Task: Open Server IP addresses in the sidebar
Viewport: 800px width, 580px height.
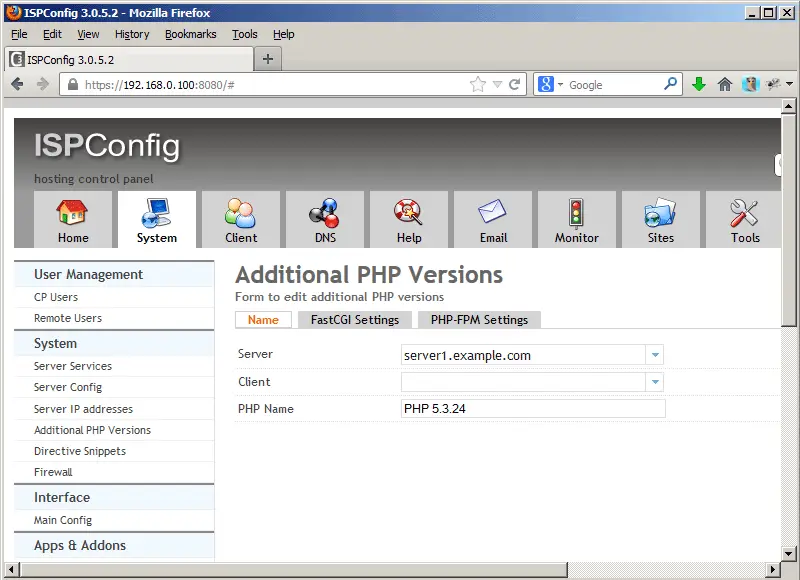Action: pyautogui.click(x=83, y=409)
